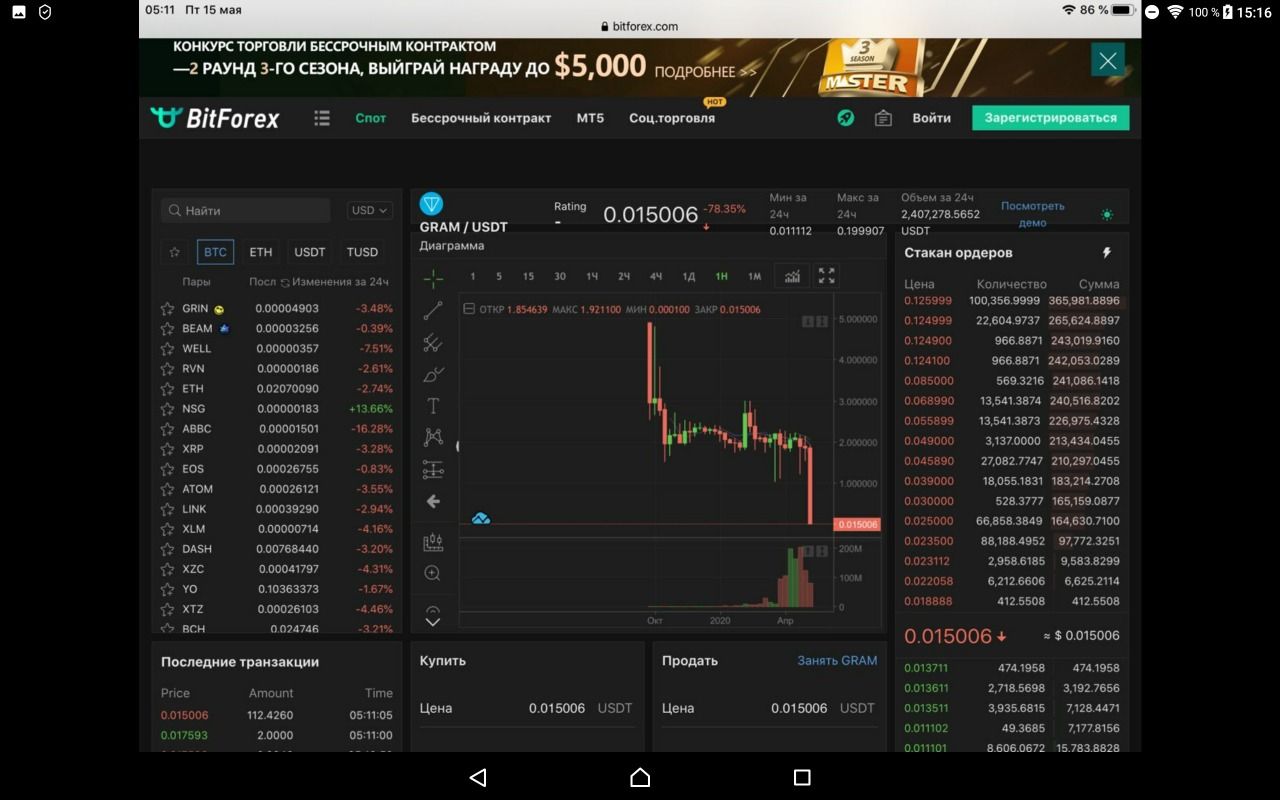Click the Цена field under Купить
The image size is (1280, 800).
526,708
